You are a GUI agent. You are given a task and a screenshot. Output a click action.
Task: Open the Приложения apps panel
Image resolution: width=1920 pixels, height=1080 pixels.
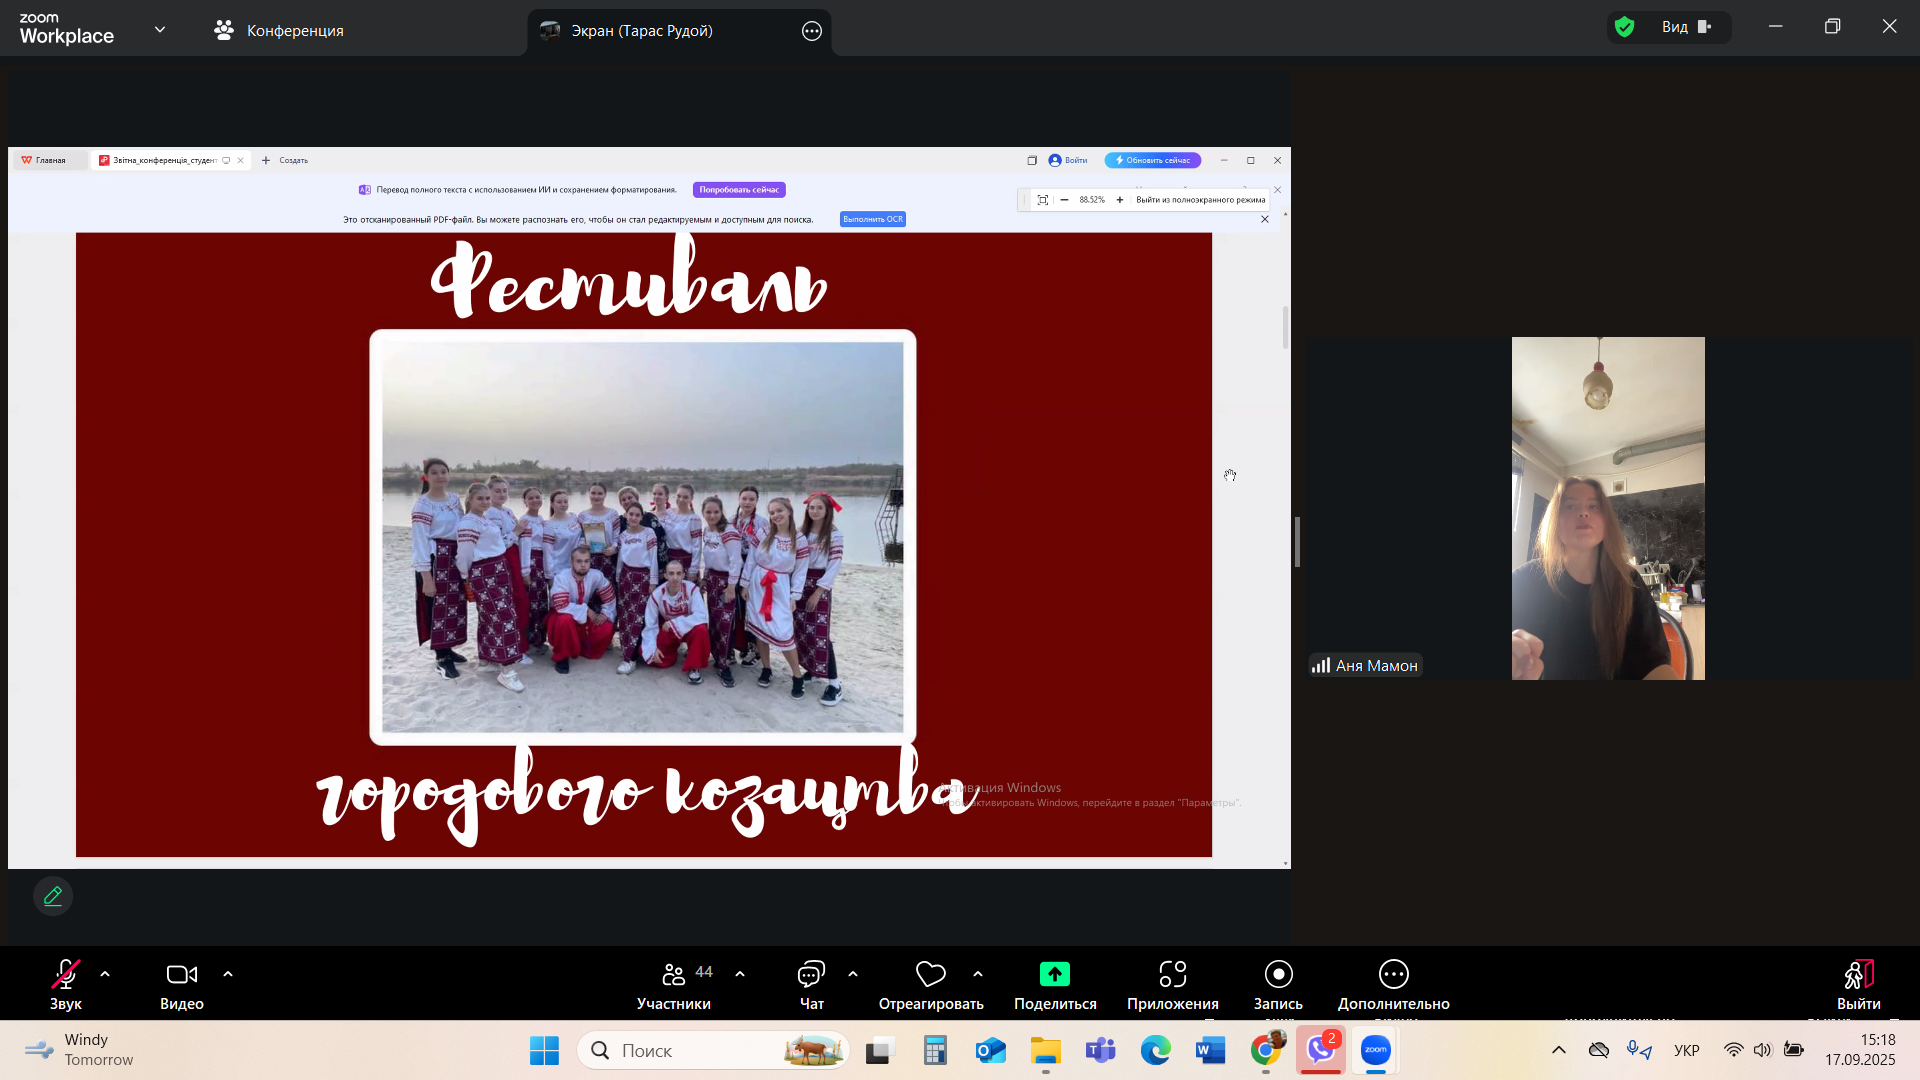(x=1172, y=975)
